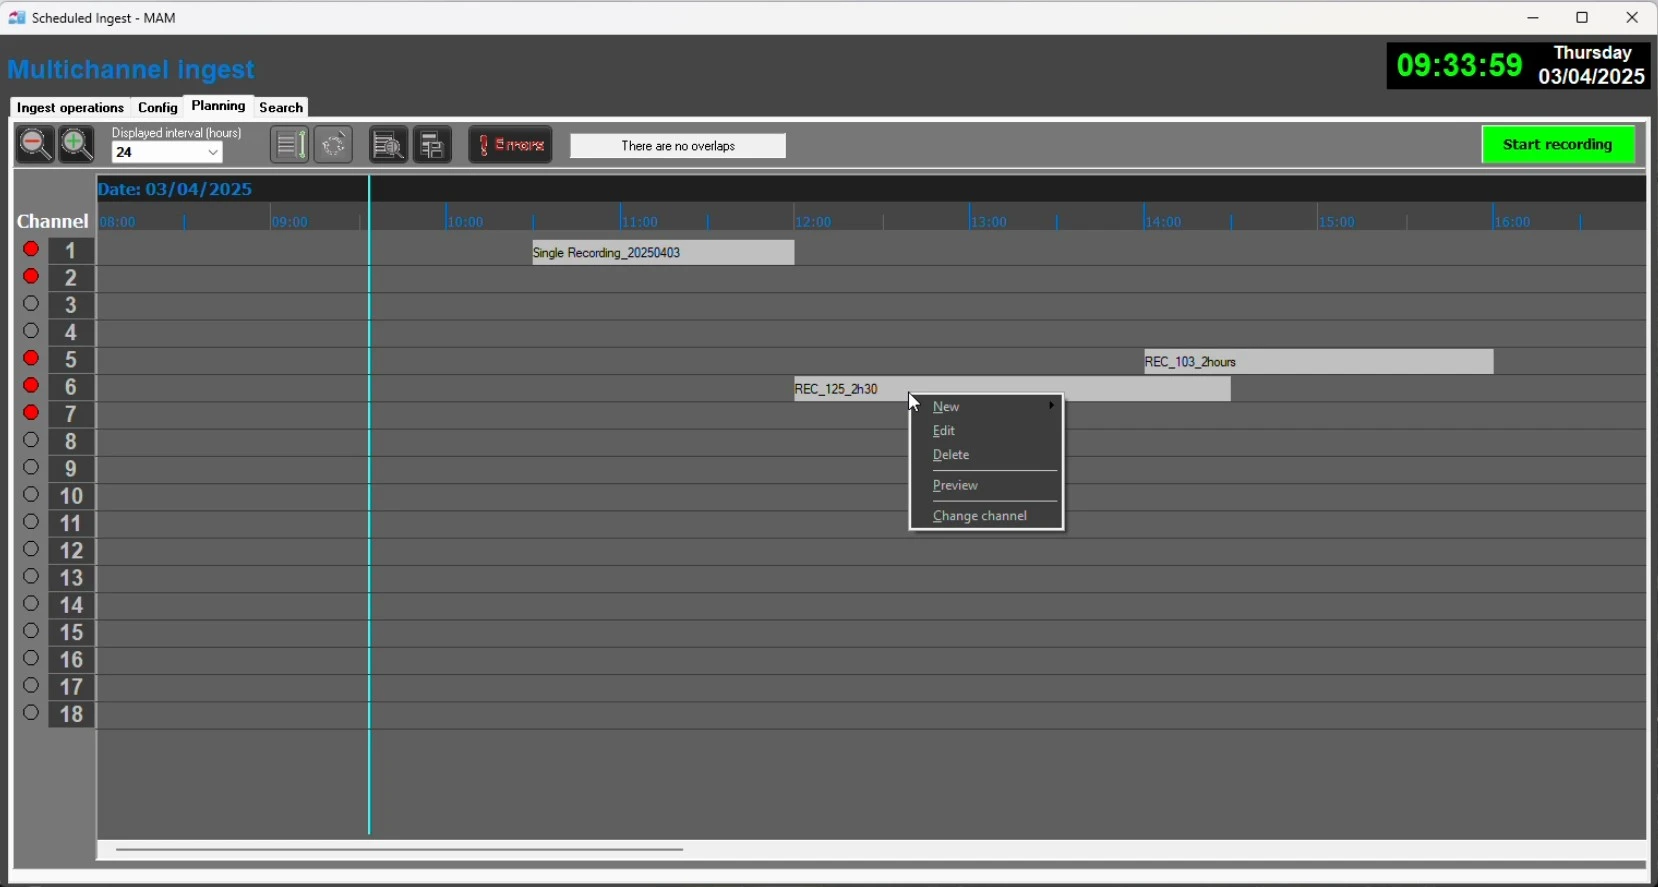Click the vertical row height adjustment icon
The height and width of the screenshot is (887, 1658).
coord(289,145)
